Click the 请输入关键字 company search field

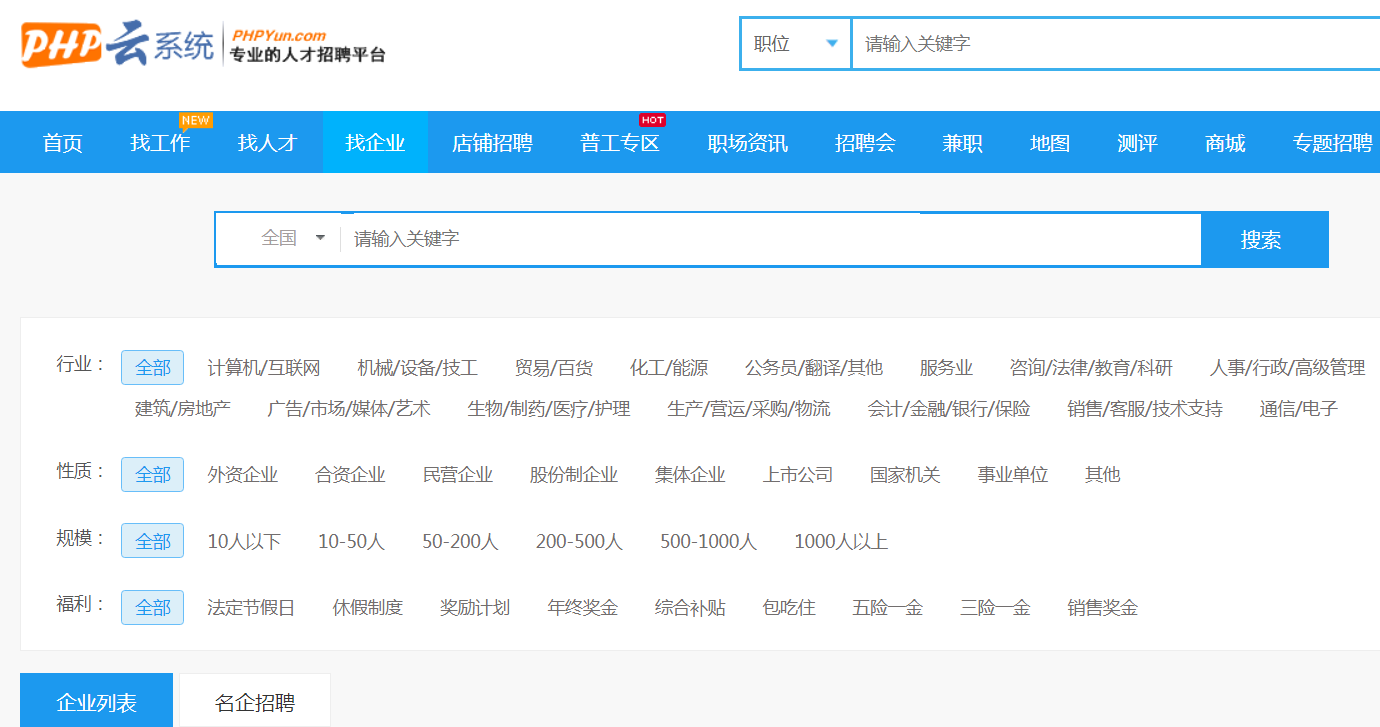[x=700, y=239]
